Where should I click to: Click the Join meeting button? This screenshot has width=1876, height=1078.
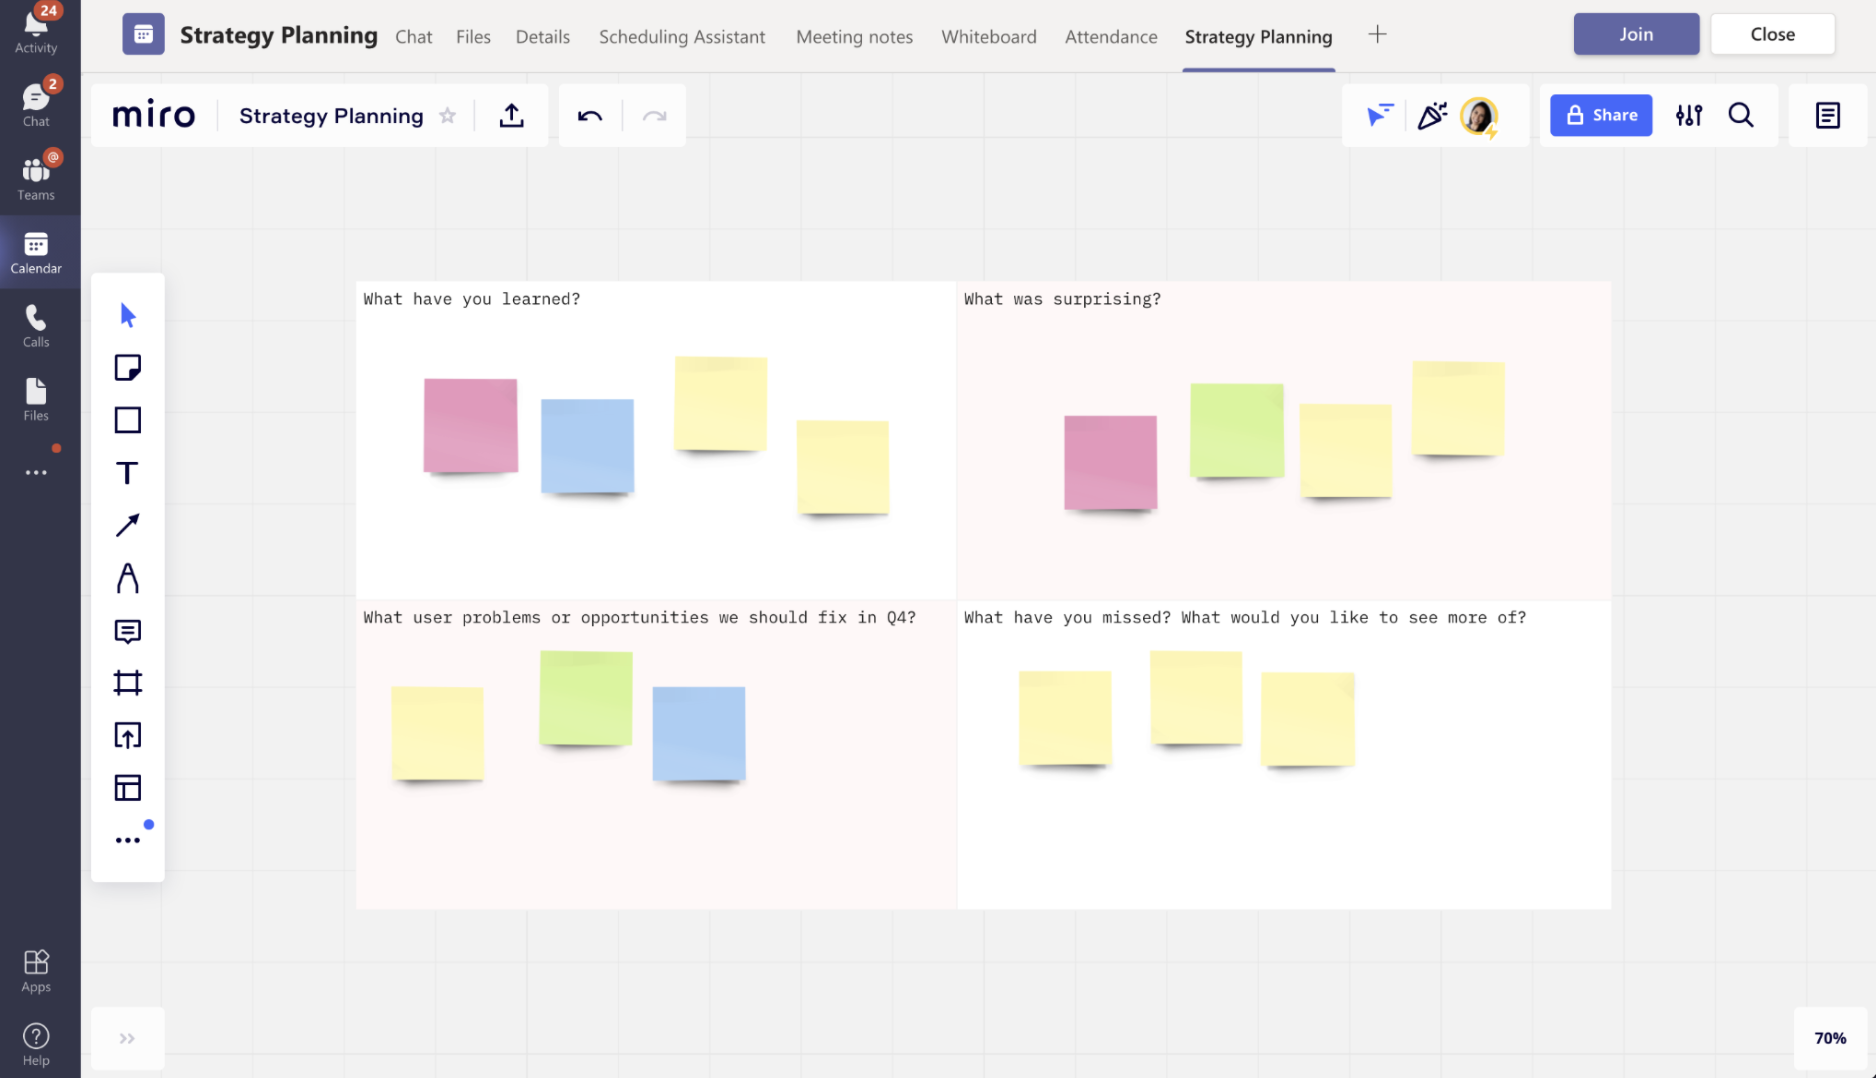coord(1636,34)
